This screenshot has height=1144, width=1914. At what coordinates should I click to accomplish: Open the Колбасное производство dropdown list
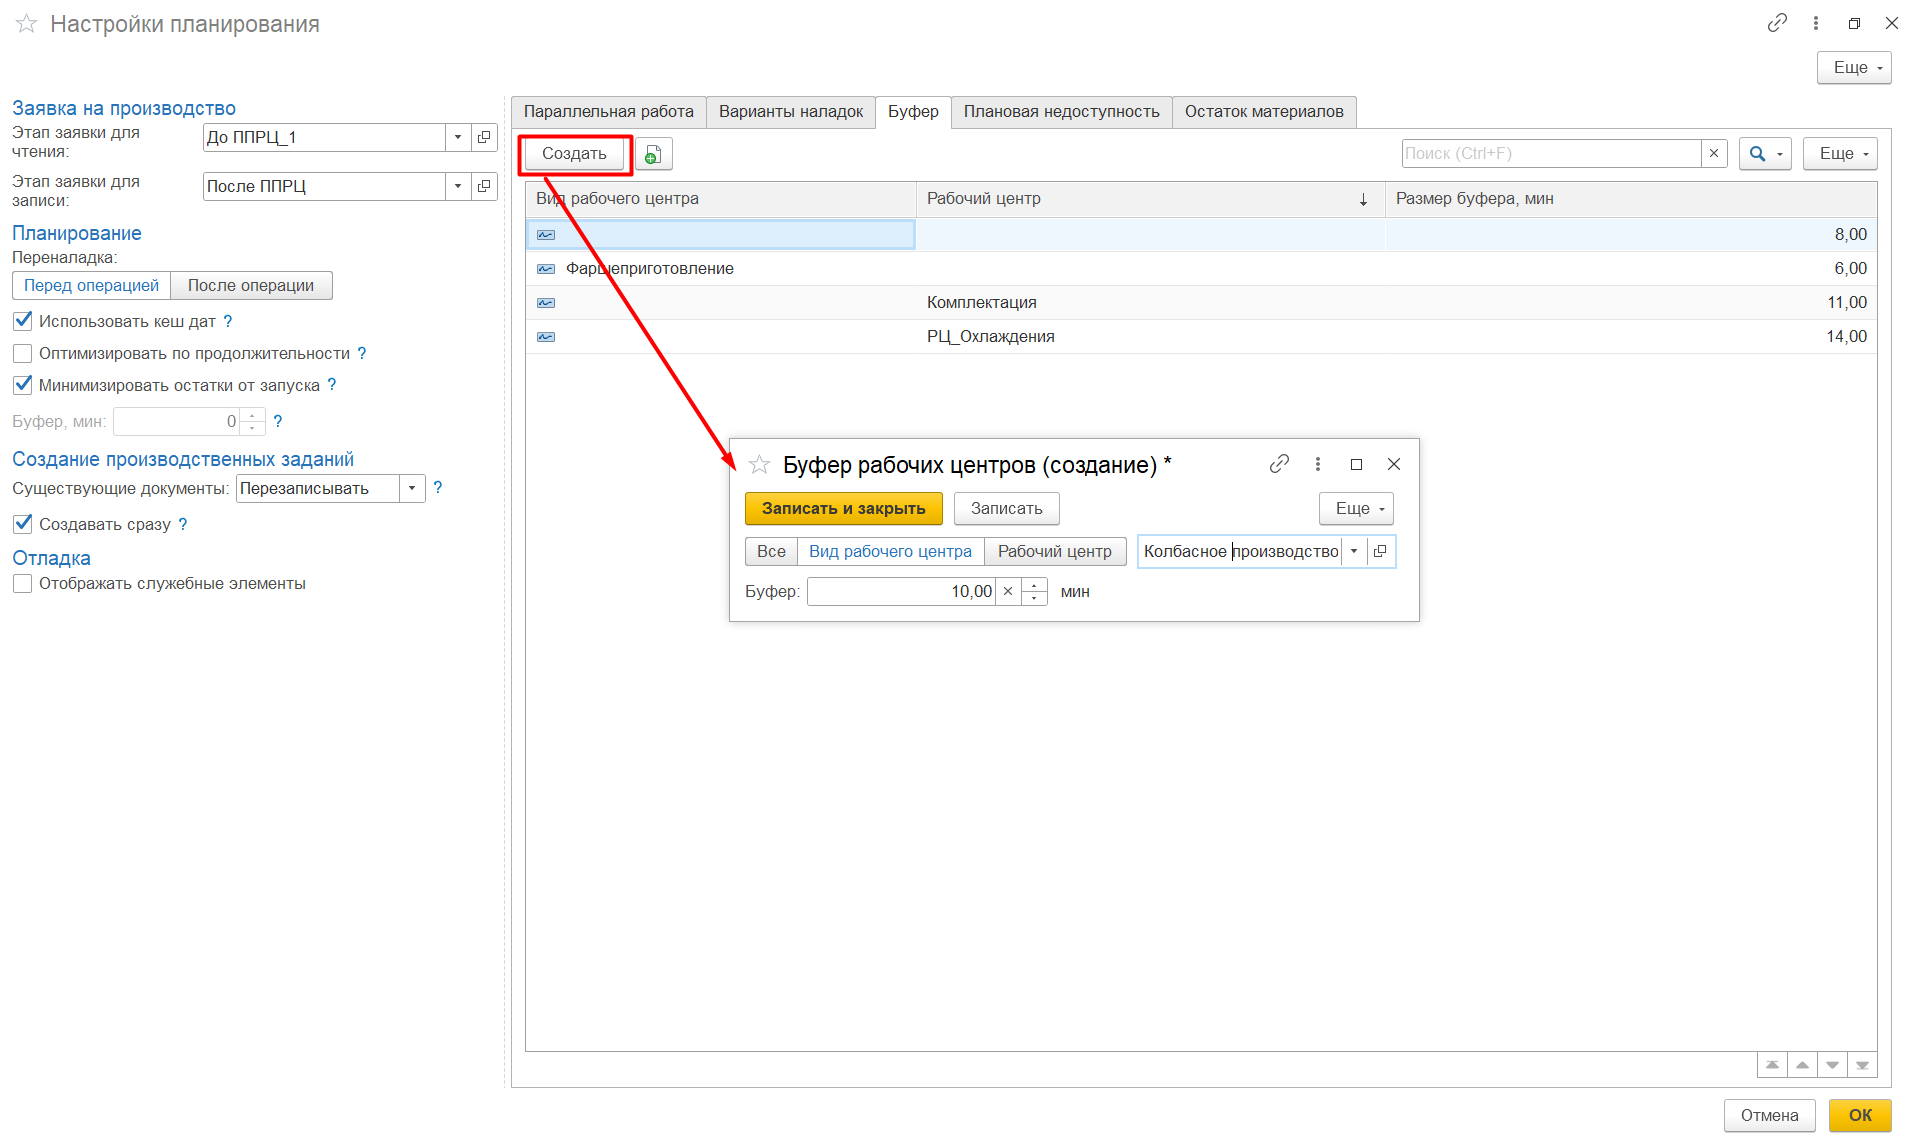point(1354,552)
